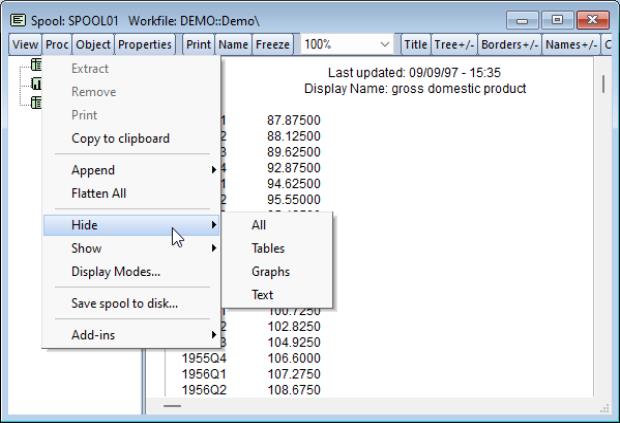Select Tables in the Hide submenu
This screenshot has width=620, height=423.
click(268, 248)
